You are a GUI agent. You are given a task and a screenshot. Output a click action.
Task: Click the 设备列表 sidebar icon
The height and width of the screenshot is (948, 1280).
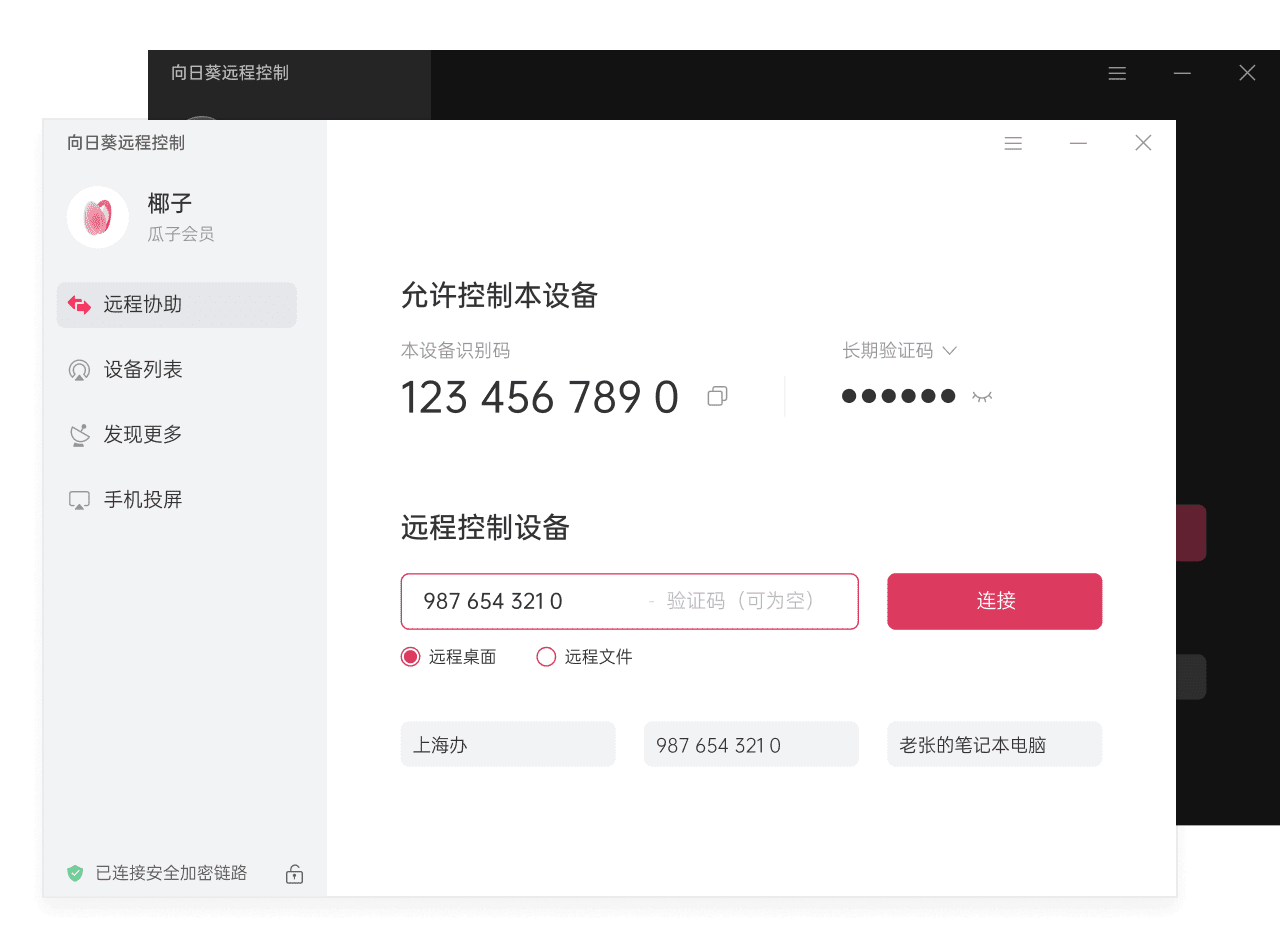pyautogui.click(x=80, y=370)
